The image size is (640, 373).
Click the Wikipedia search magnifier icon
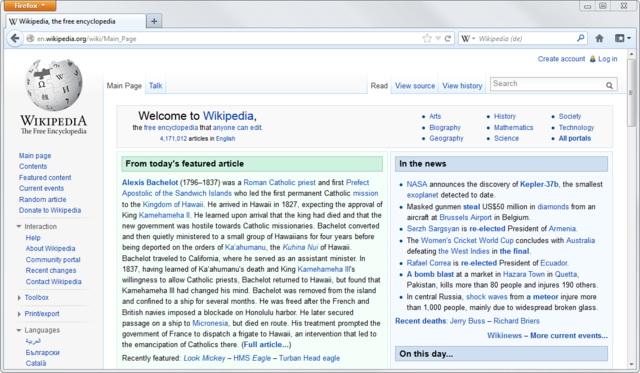609,85
